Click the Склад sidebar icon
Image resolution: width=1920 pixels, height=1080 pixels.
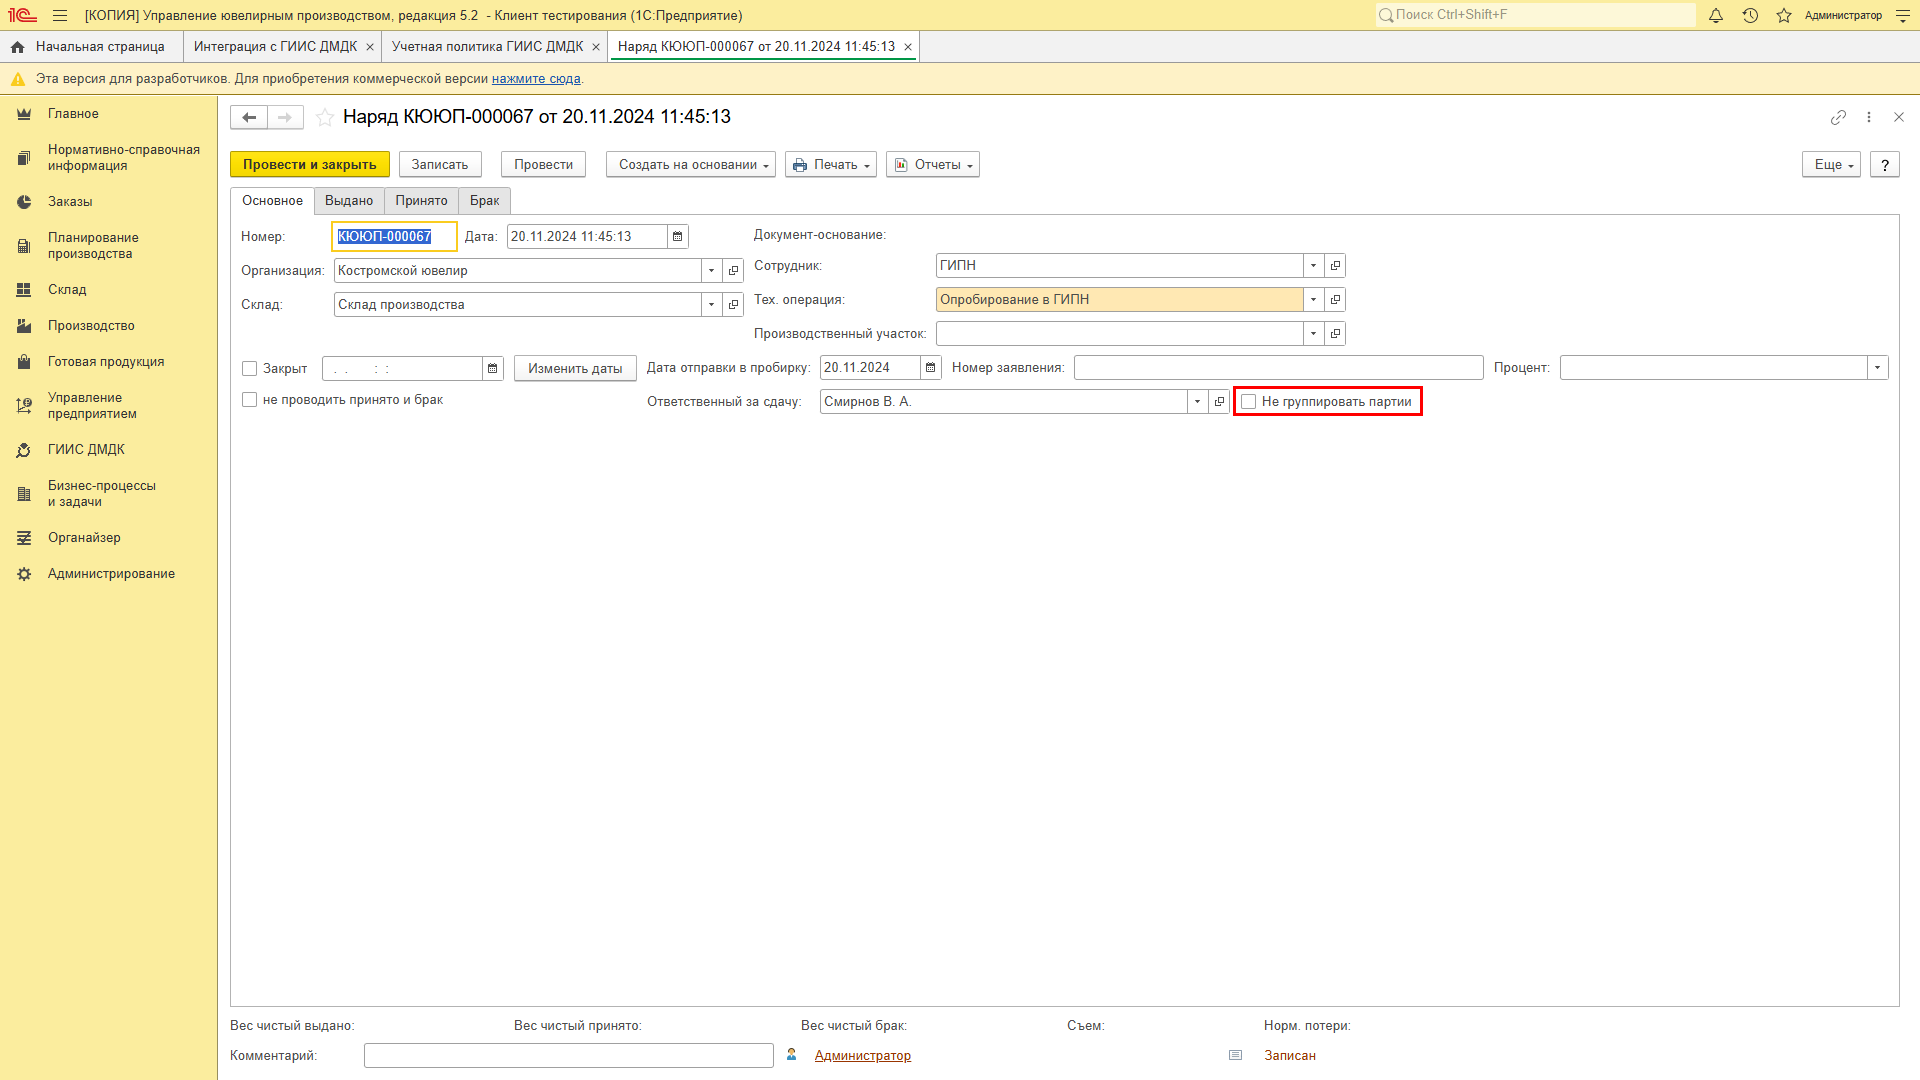tap(24, 290)
